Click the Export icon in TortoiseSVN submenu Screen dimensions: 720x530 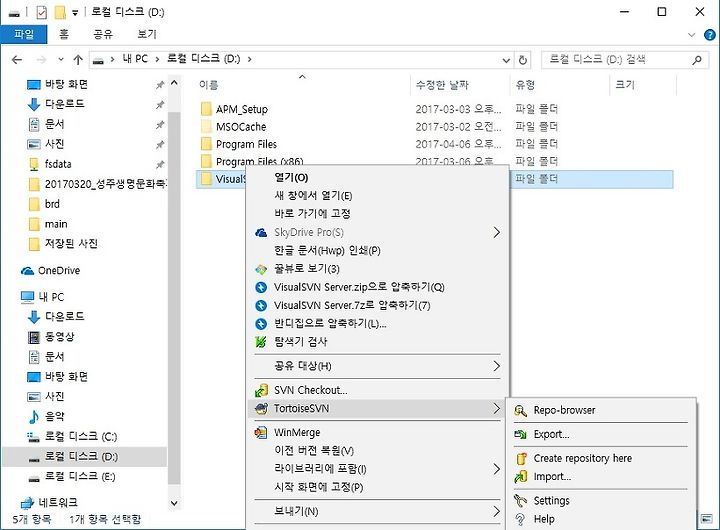click(520, 434)
